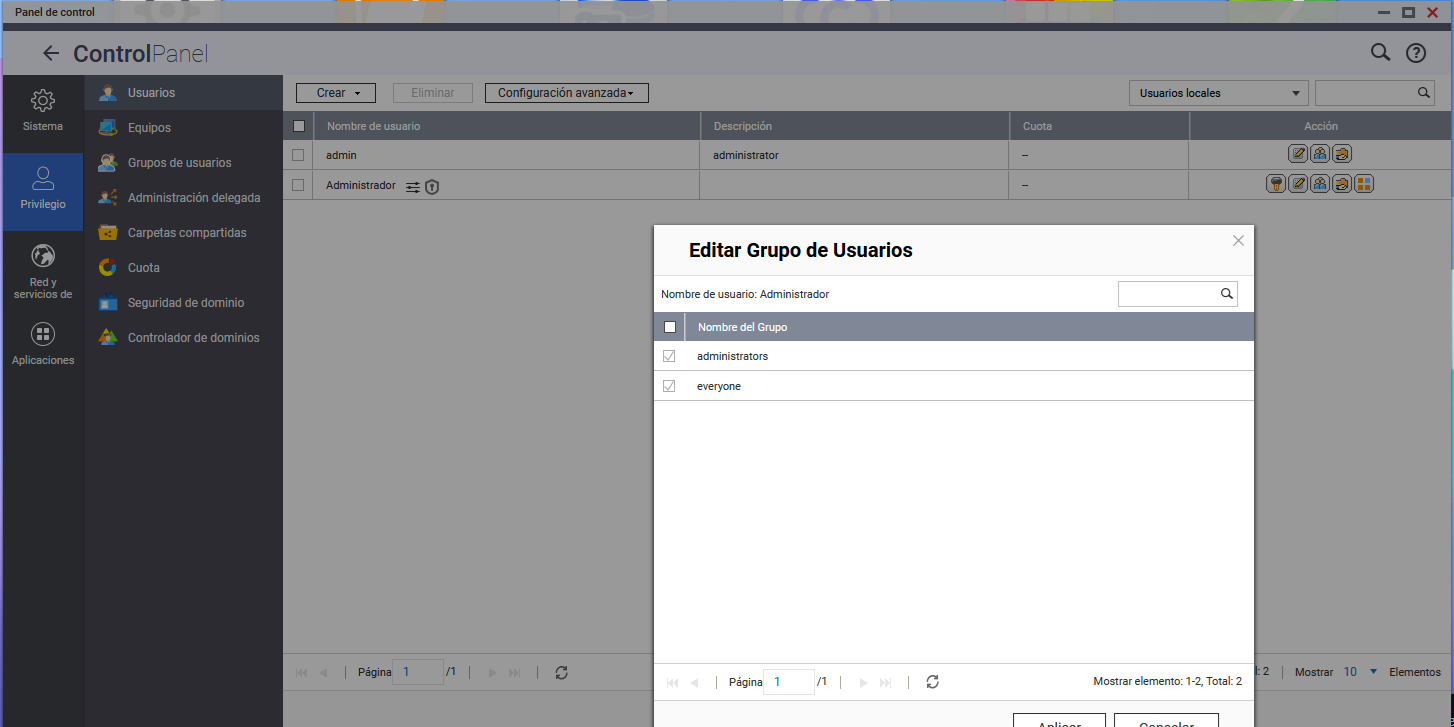Select Grupos de usuarios in the sidebar
Viewport: 1454px width, 727px height.
coord(179,163)
